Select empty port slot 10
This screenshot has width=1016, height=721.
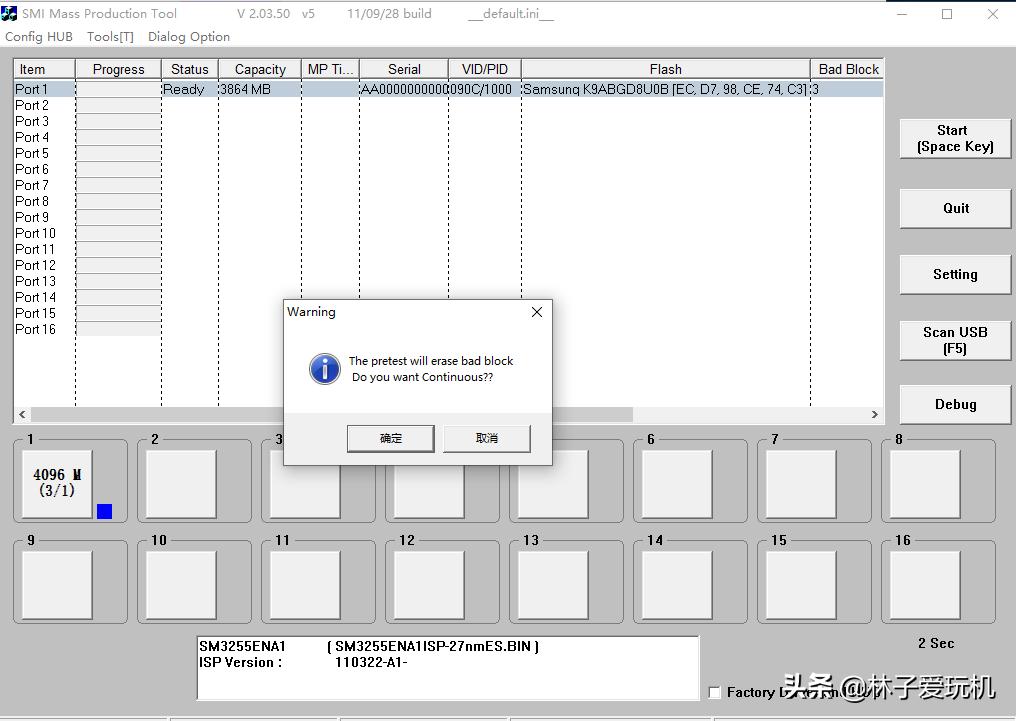[181, 585]
